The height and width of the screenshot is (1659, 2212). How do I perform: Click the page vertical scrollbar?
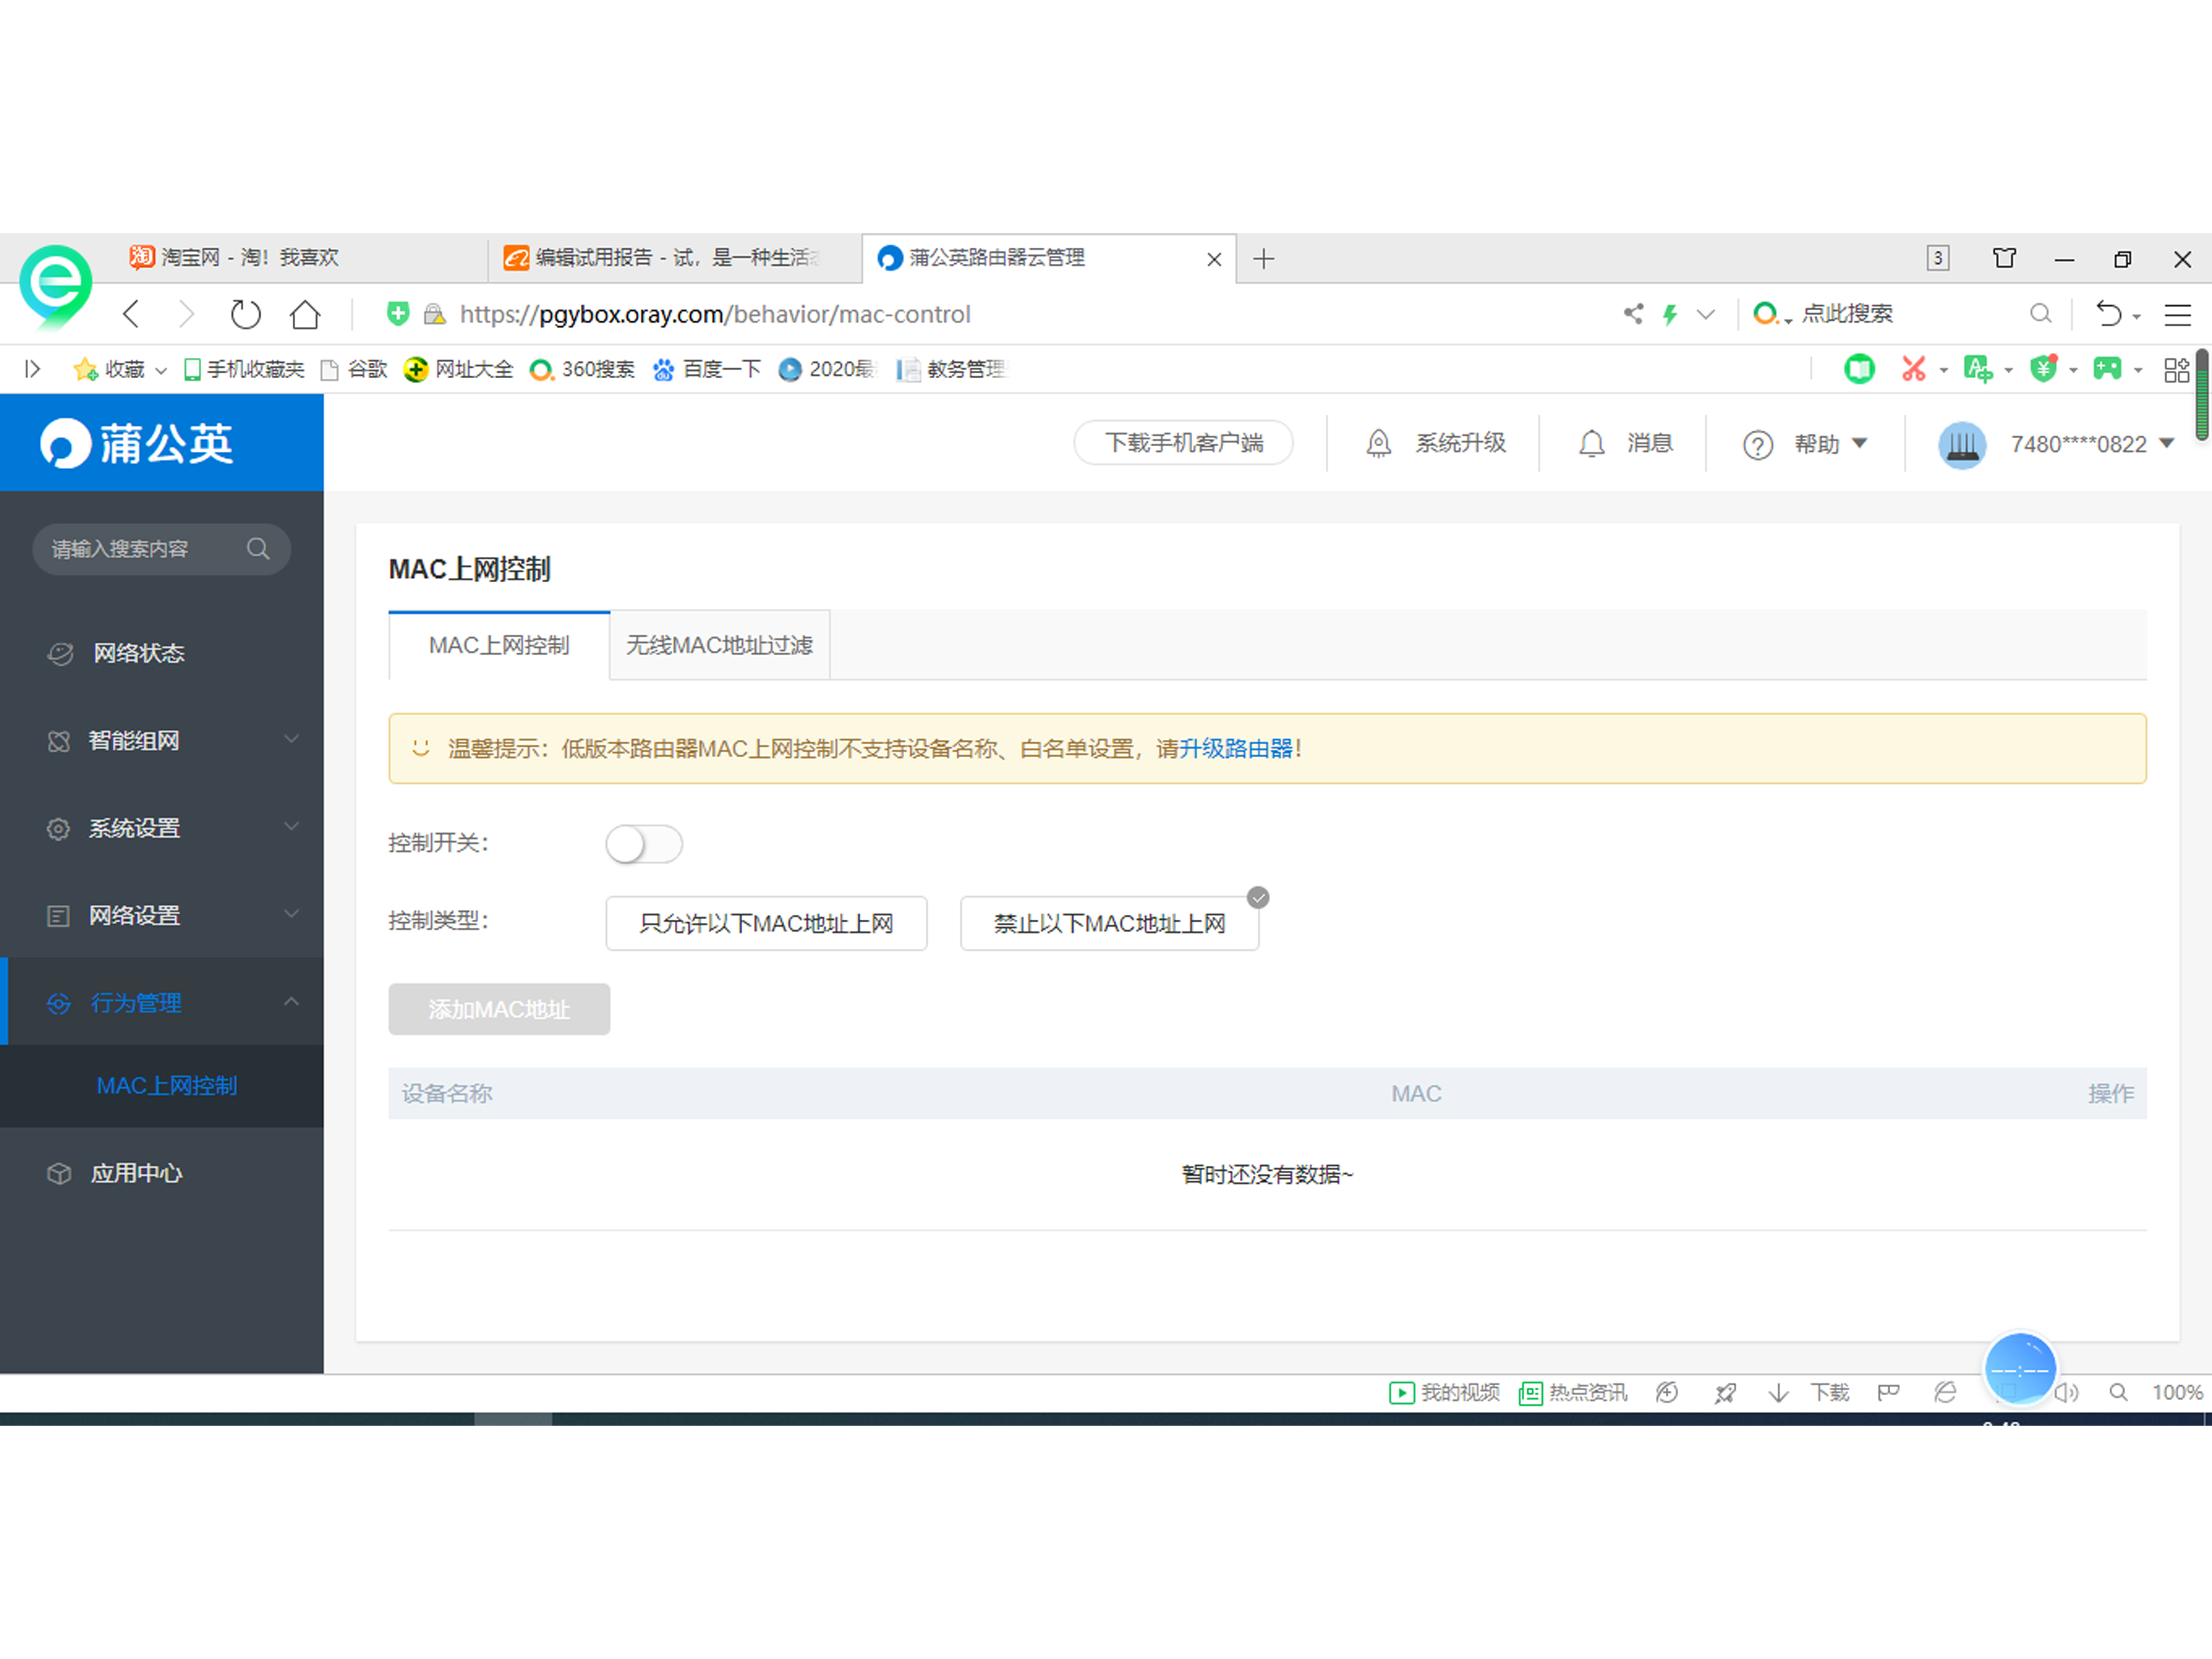tap(2201, 396)
